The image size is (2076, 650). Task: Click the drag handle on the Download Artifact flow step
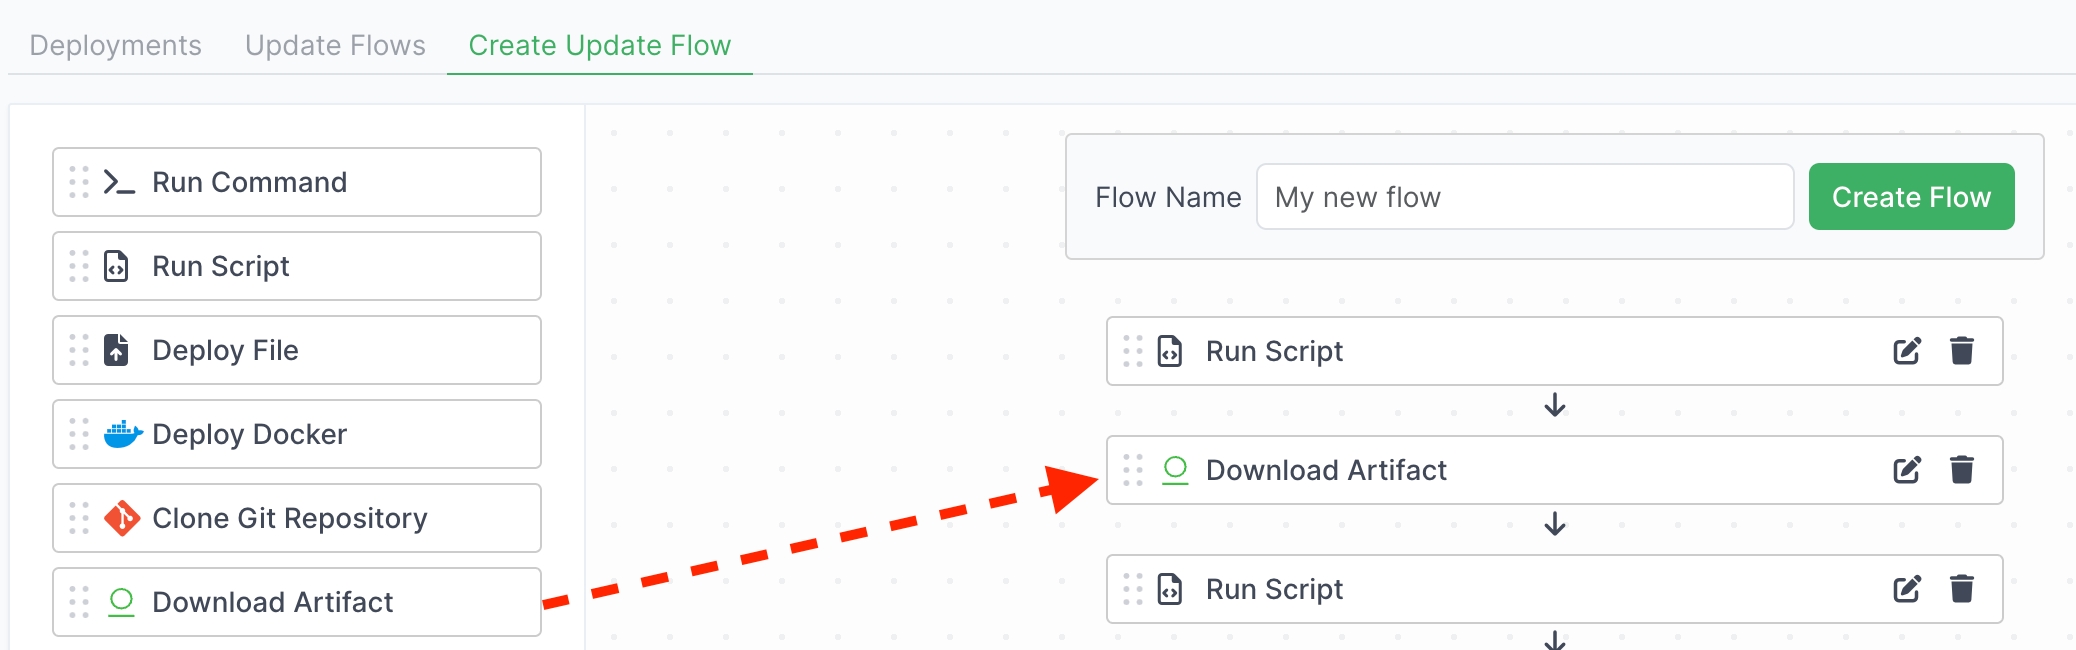pyautogui.click(x=1133, y=470)
